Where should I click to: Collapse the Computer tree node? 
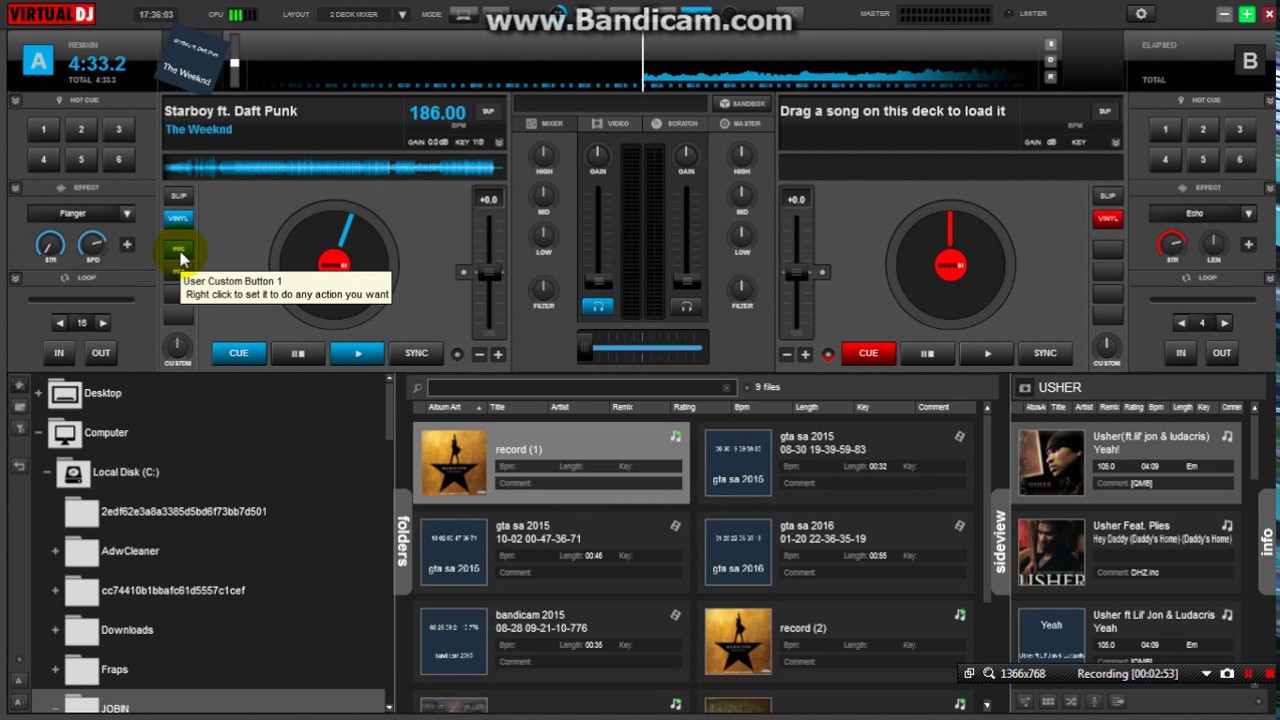[x=38, y=433]
